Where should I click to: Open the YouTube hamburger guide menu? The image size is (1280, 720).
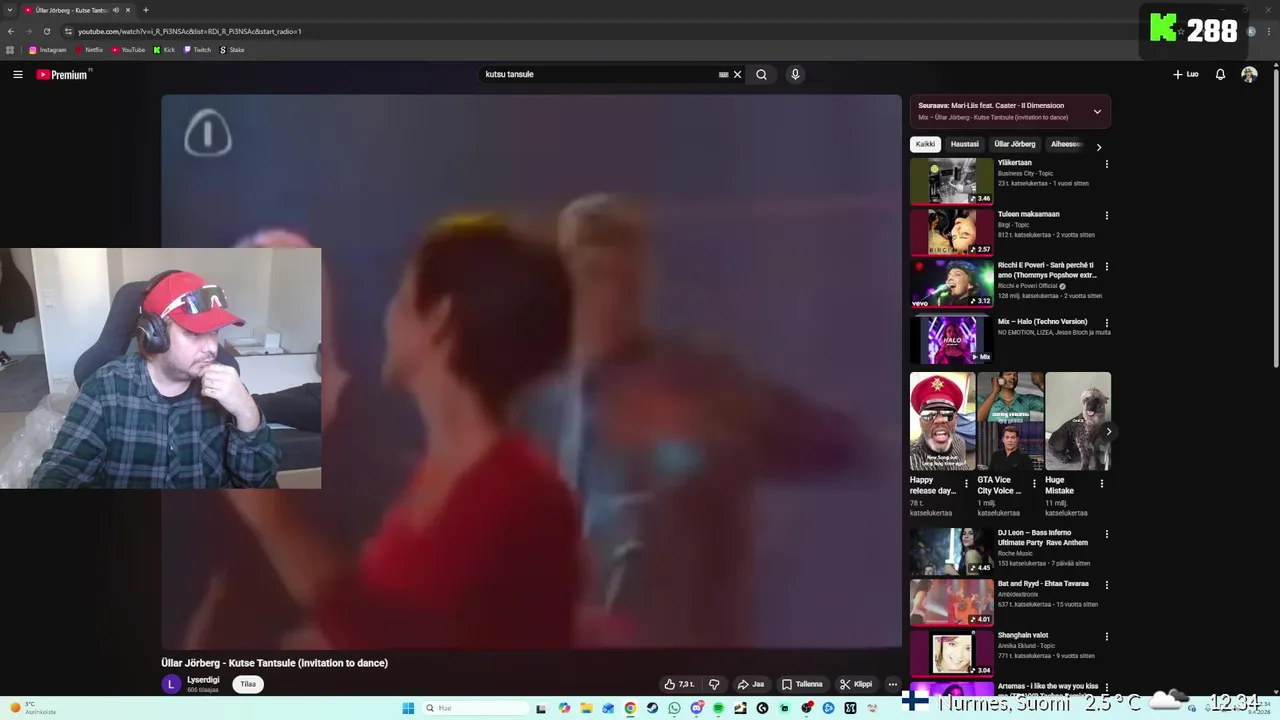pos(17,74)
